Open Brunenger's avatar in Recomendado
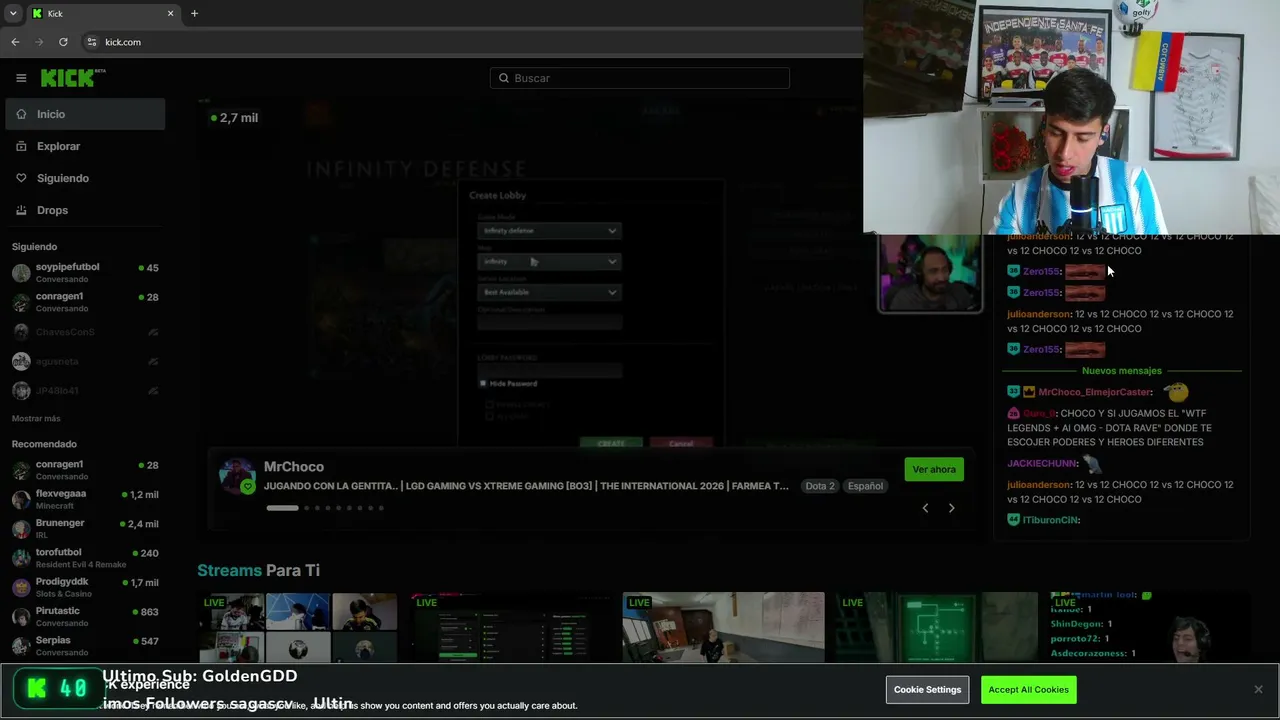Image resolution: width=1280 pixels, height=720 pixels. 21,529
